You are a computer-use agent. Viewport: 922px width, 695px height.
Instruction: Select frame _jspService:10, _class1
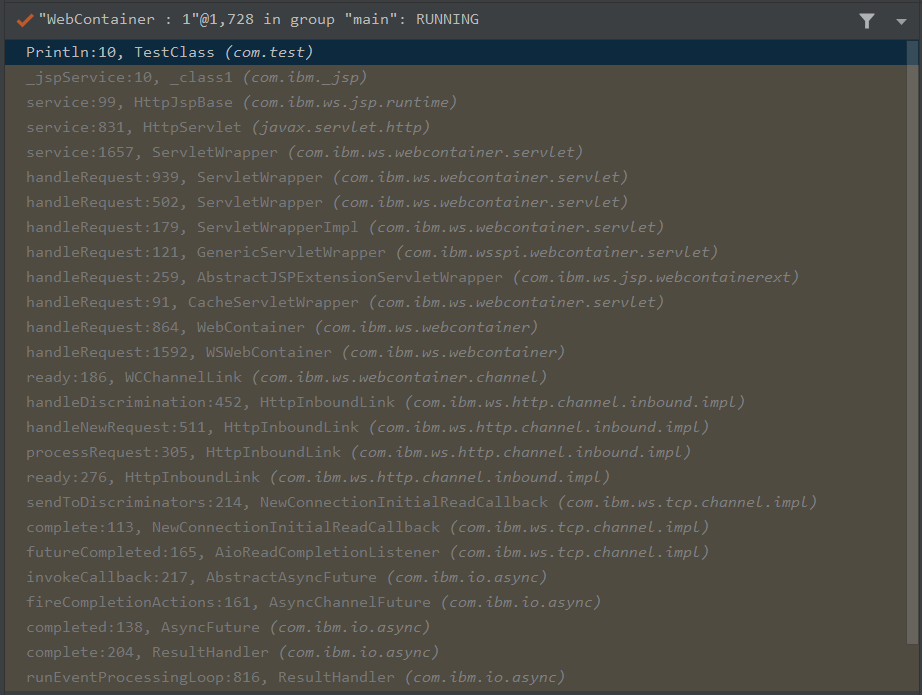[456, 78]
